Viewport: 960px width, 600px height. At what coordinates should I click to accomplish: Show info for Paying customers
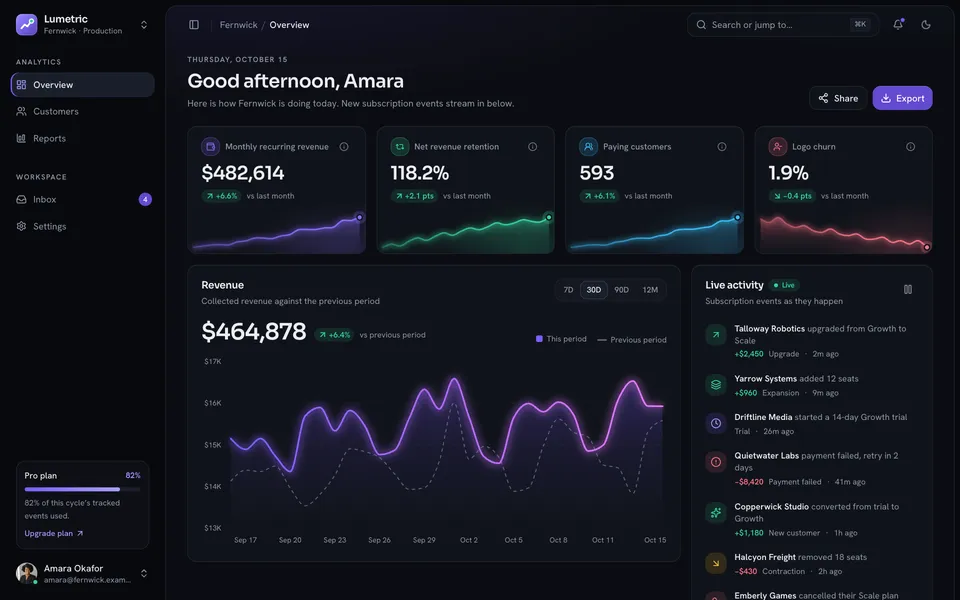[x=722, y=146]
